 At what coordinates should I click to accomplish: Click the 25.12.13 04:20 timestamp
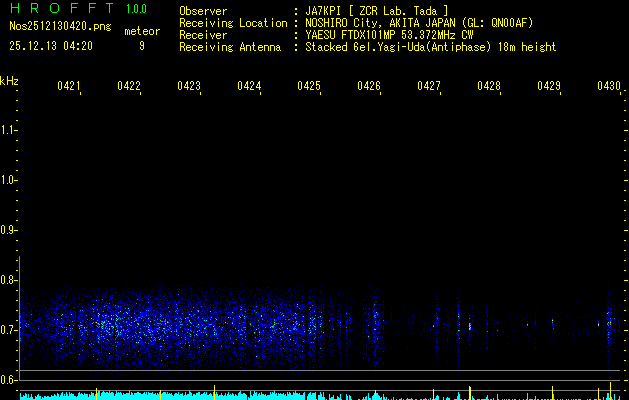pos(50,46)
